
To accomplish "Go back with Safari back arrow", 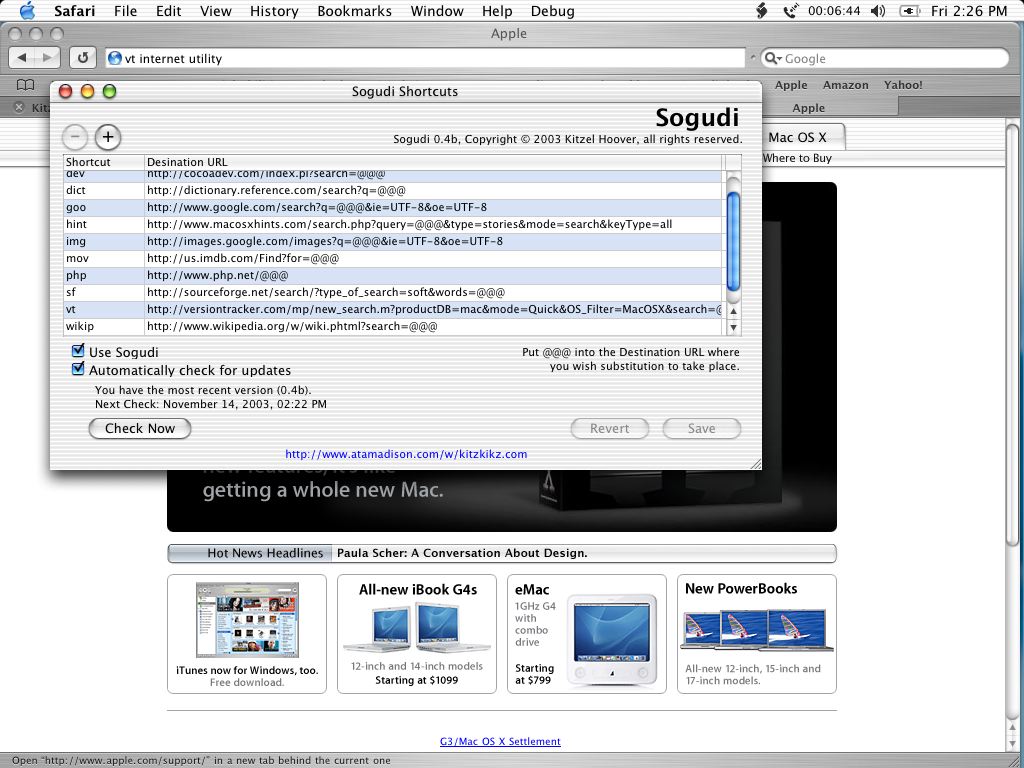I will pyautogui.click(x=22, y=57).
